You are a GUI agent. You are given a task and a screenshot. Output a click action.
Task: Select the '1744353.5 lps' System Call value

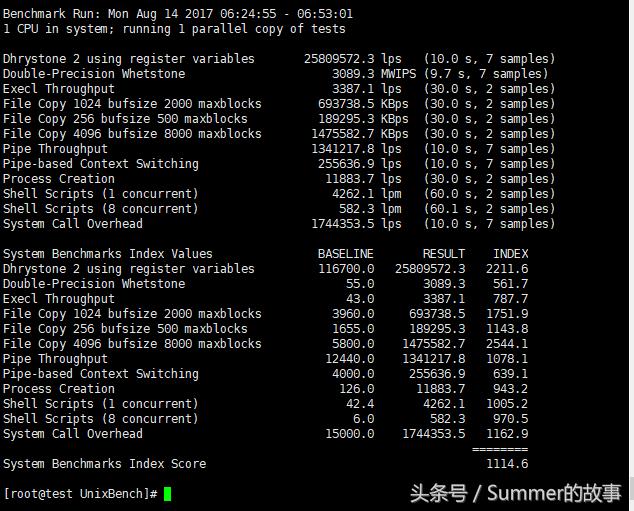click(x=356, y=224)
